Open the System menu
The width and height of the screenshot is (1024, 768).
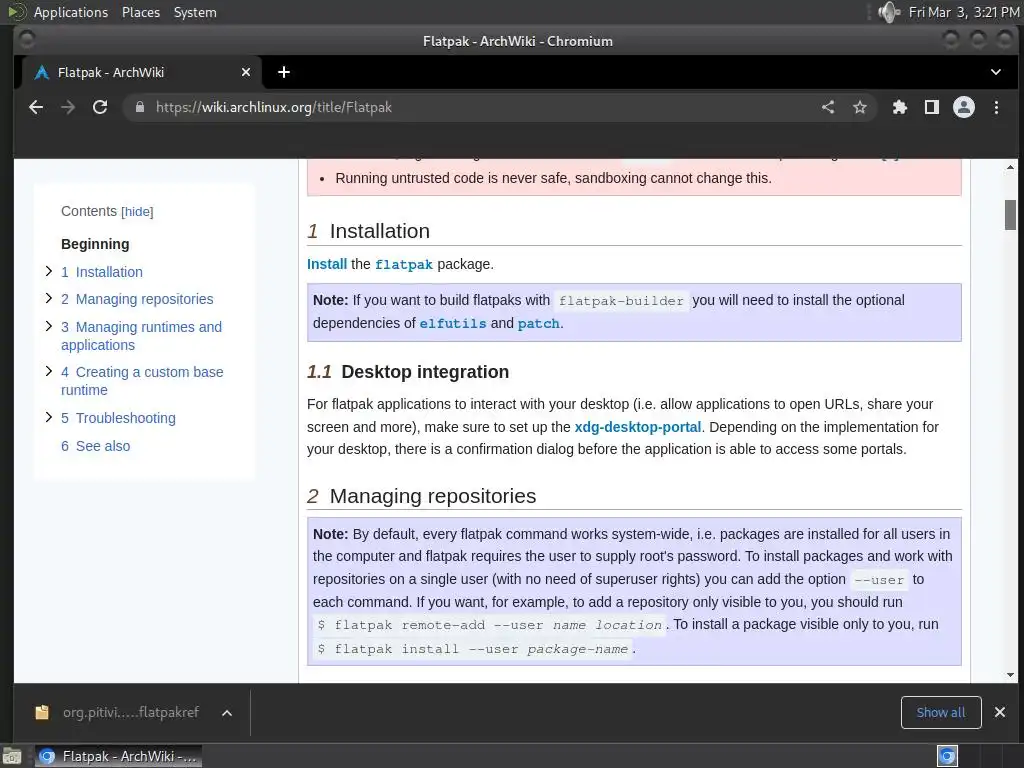coord(195,12)
